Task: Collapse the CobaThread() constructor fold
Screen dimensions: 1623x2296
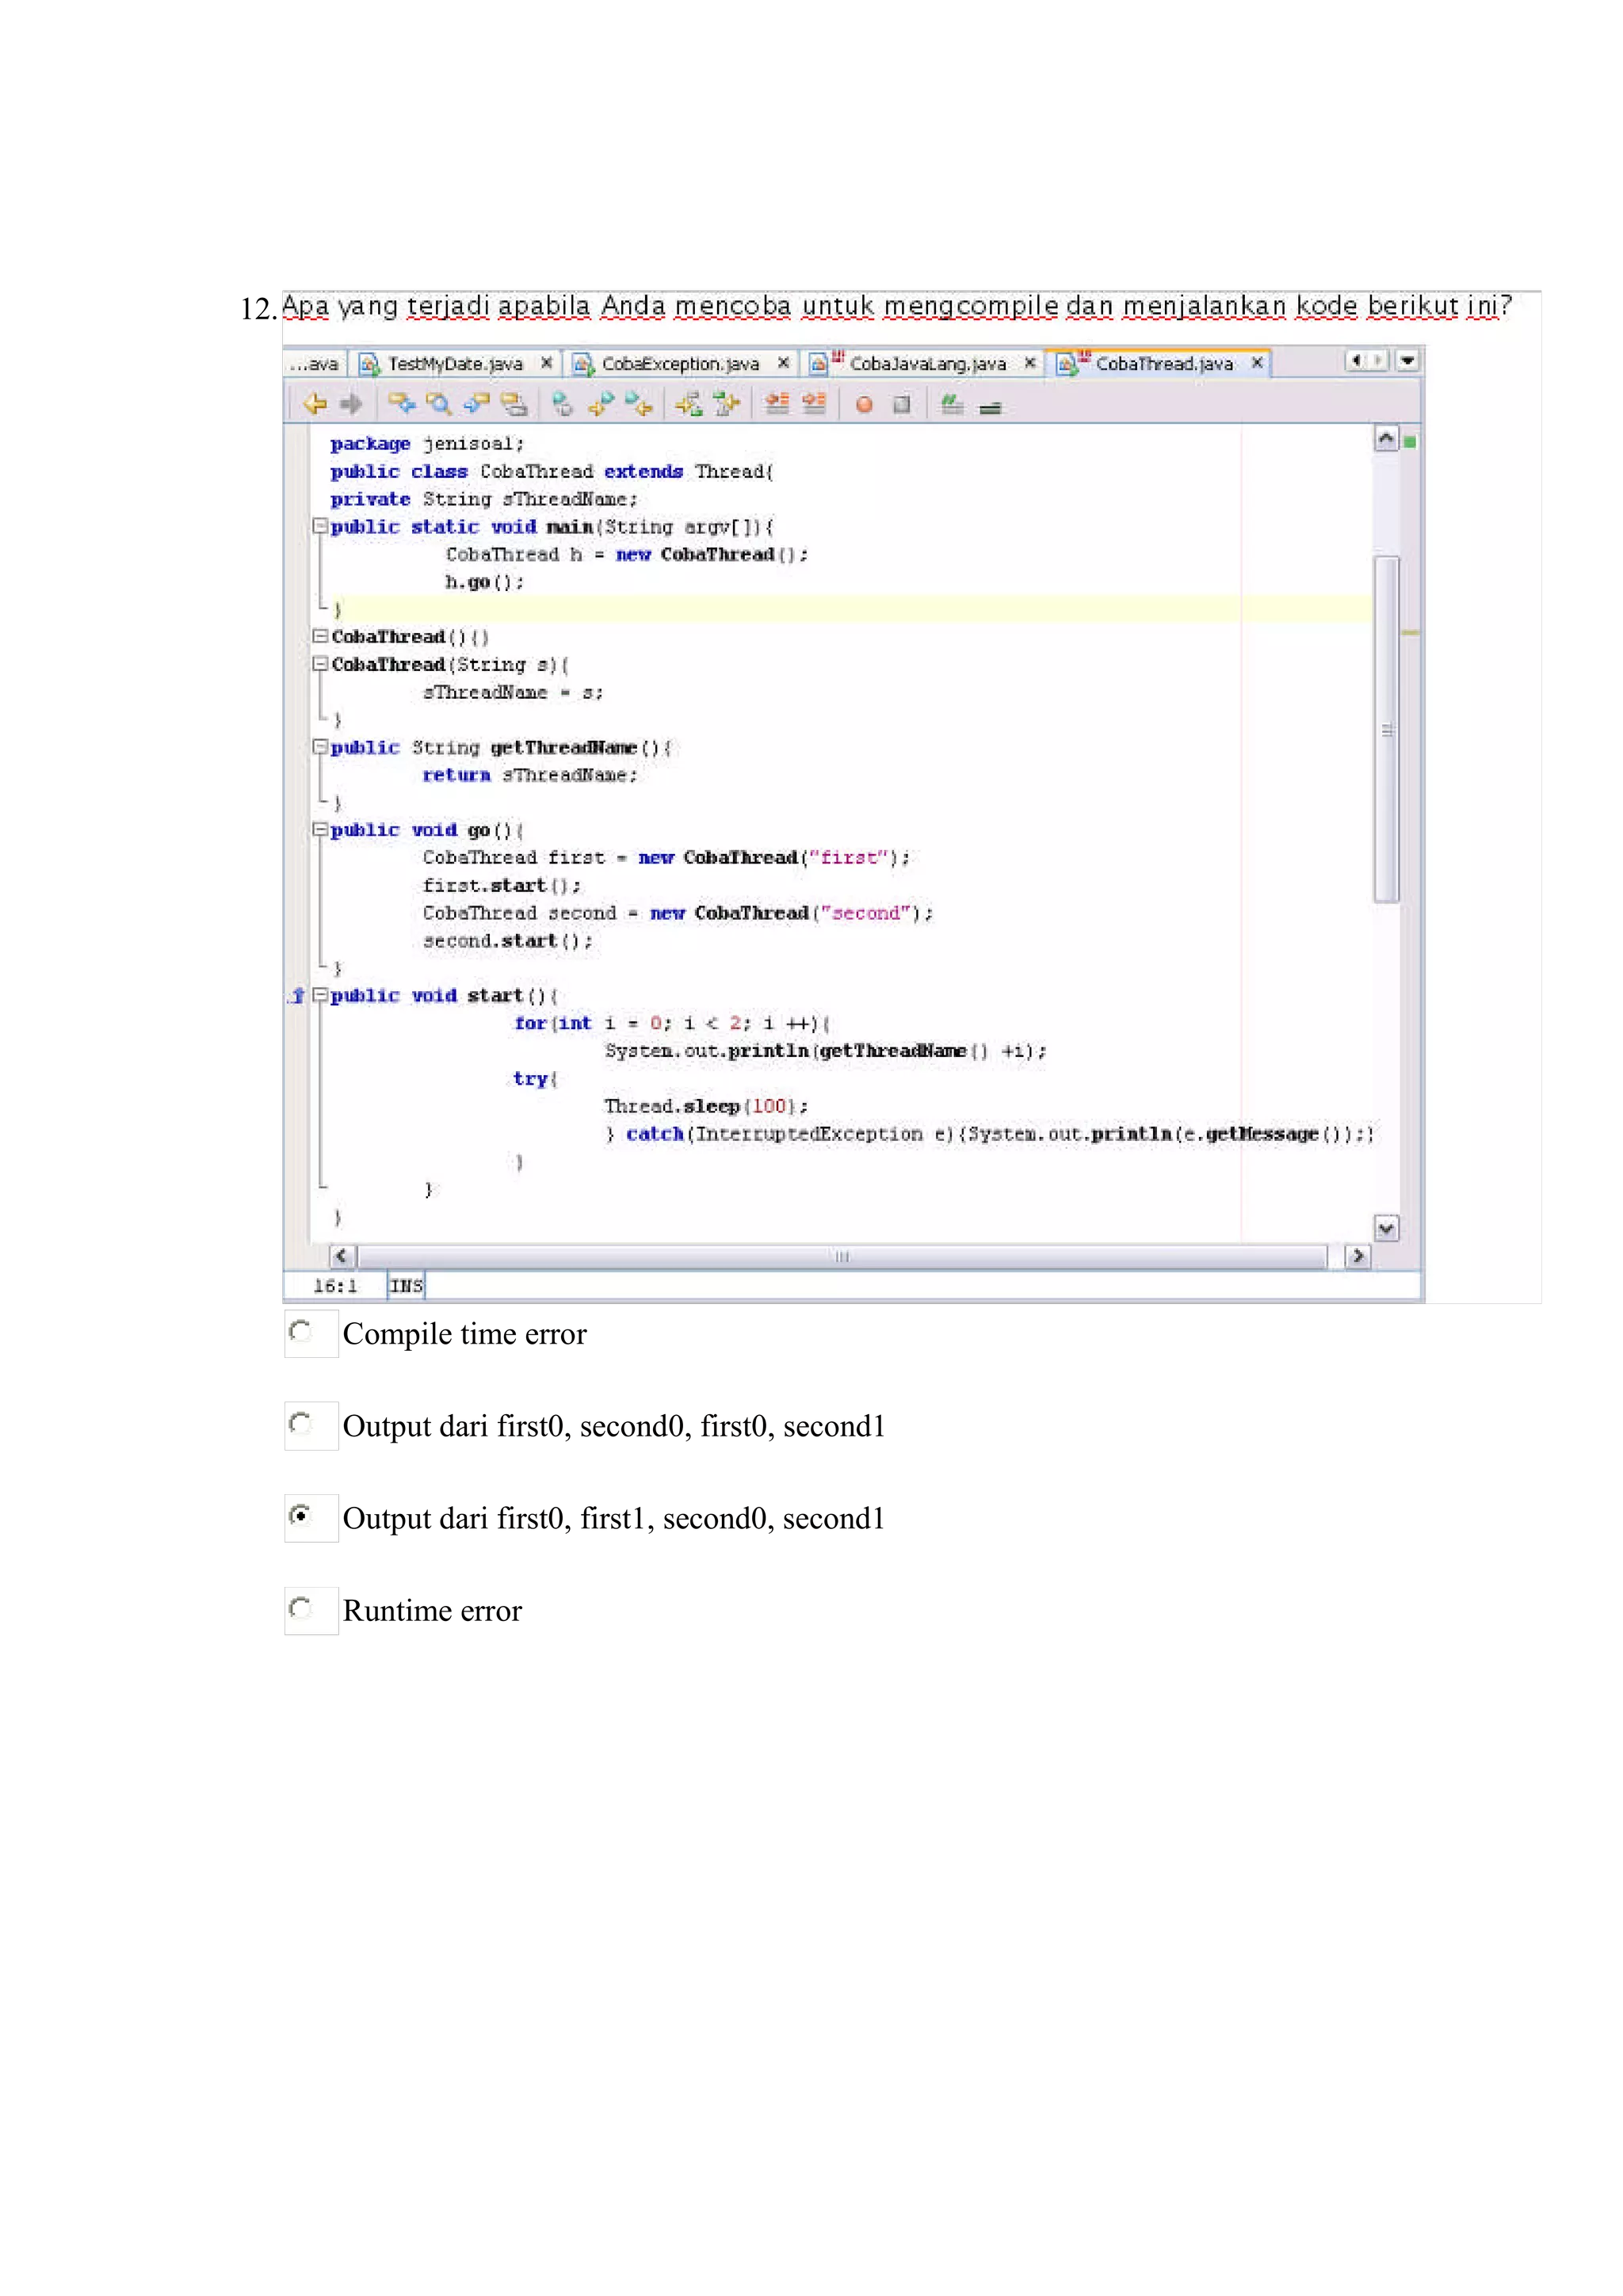Action: pyautogui.click(x=320, y=636)
